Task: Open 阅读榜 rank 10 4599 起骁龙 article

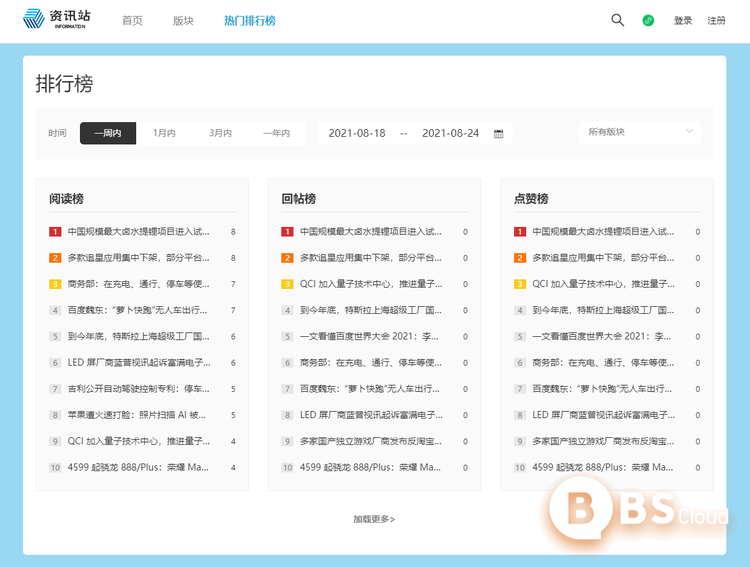Action: point(138,467)
